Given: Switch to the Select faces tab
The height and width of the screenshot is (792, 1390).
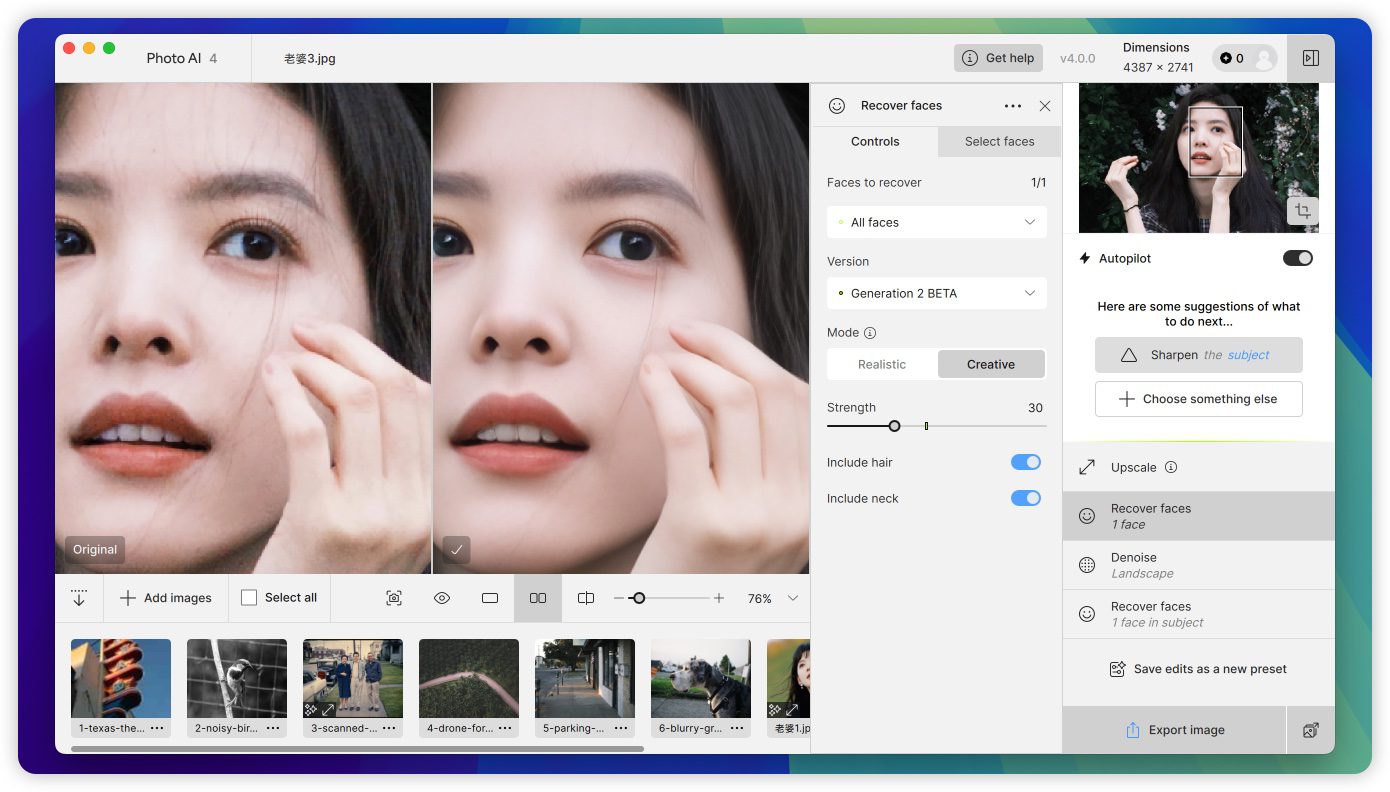Looking at the screenshot, I should pyautogui.click(x=999, y=141).
